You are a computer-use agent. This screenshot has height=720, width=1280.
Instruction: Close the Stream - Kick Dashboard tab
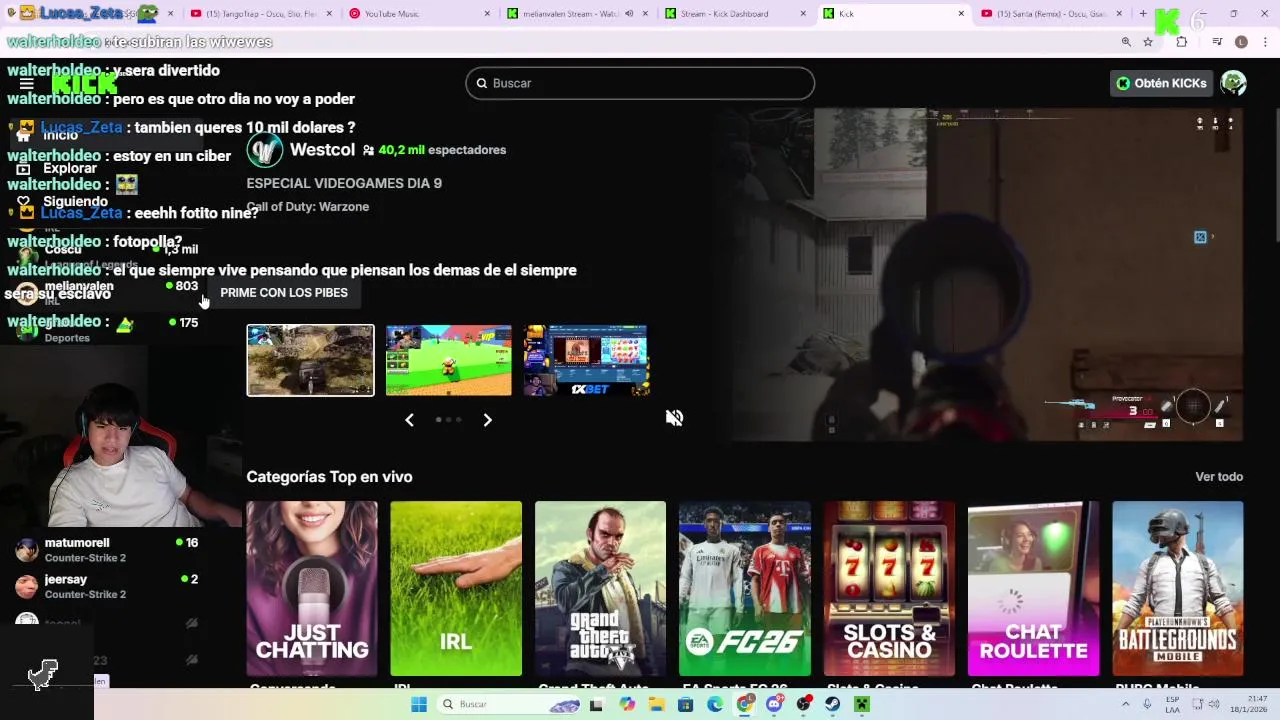(804, 14)
